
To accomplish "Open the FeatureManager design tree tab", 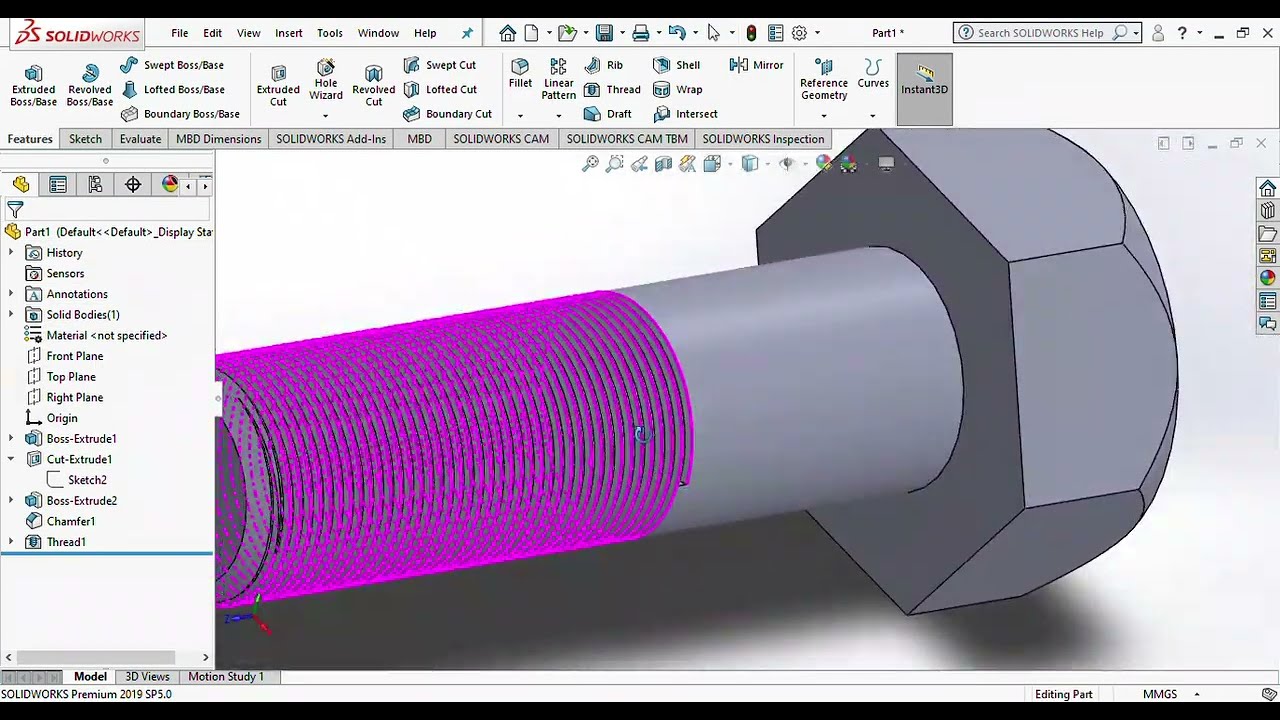I will tap(21, 184).
